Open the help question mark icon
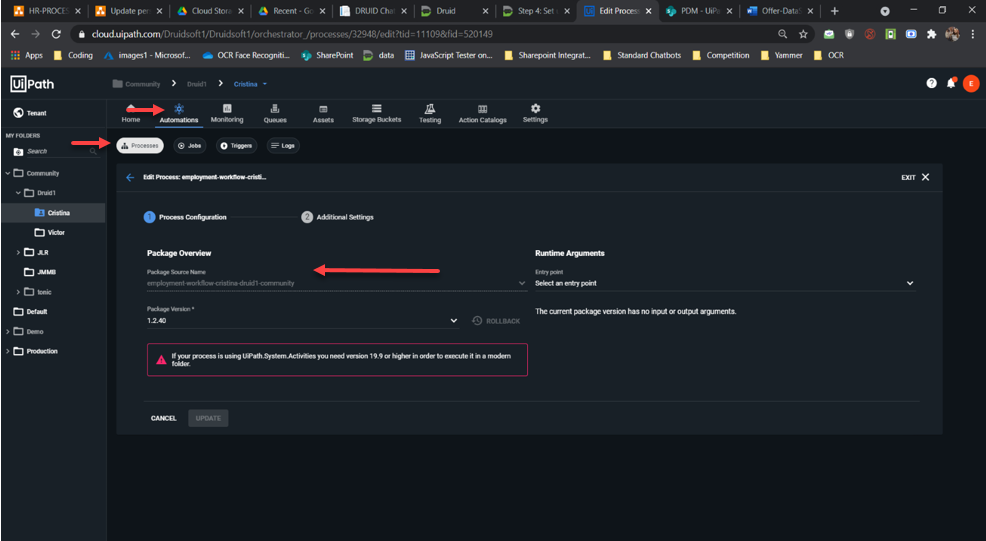Screen dimensions: 986x541 click(x=931, y=83)
